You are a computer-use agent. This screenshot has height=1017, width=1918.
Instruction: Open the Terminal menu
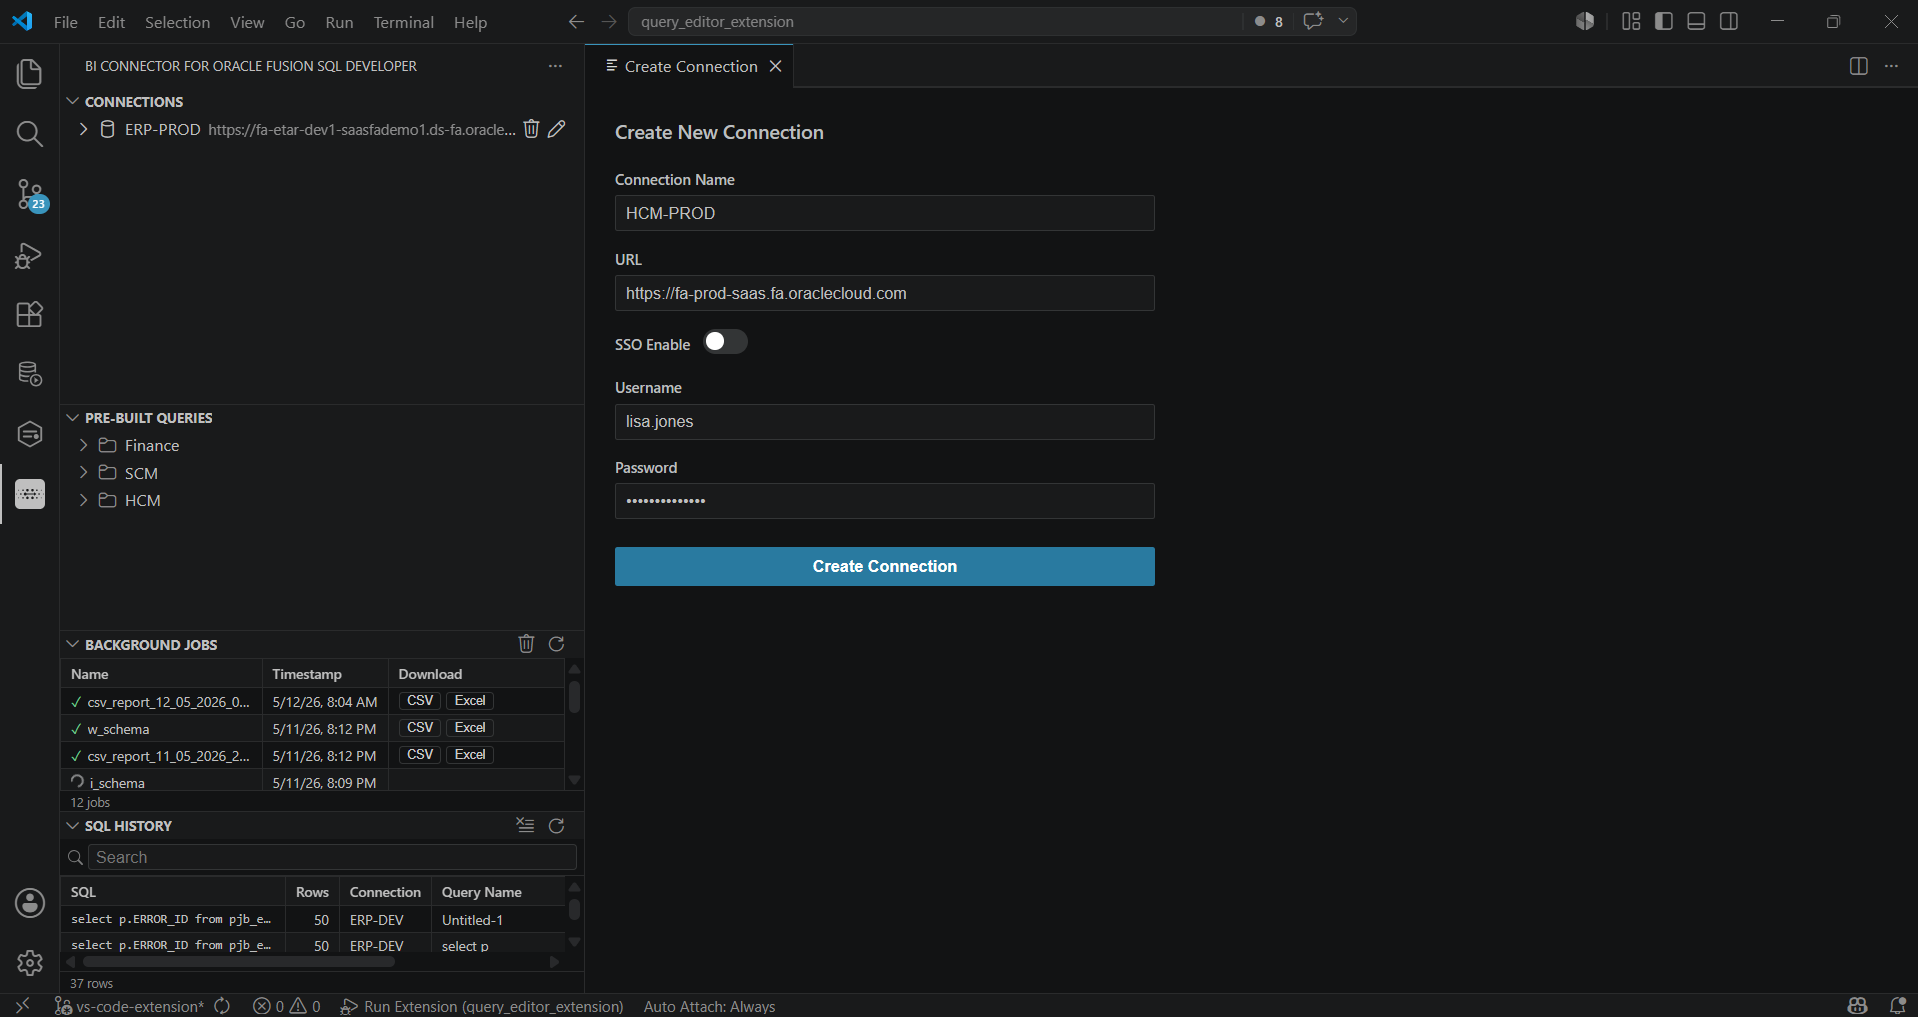(403, 22)
